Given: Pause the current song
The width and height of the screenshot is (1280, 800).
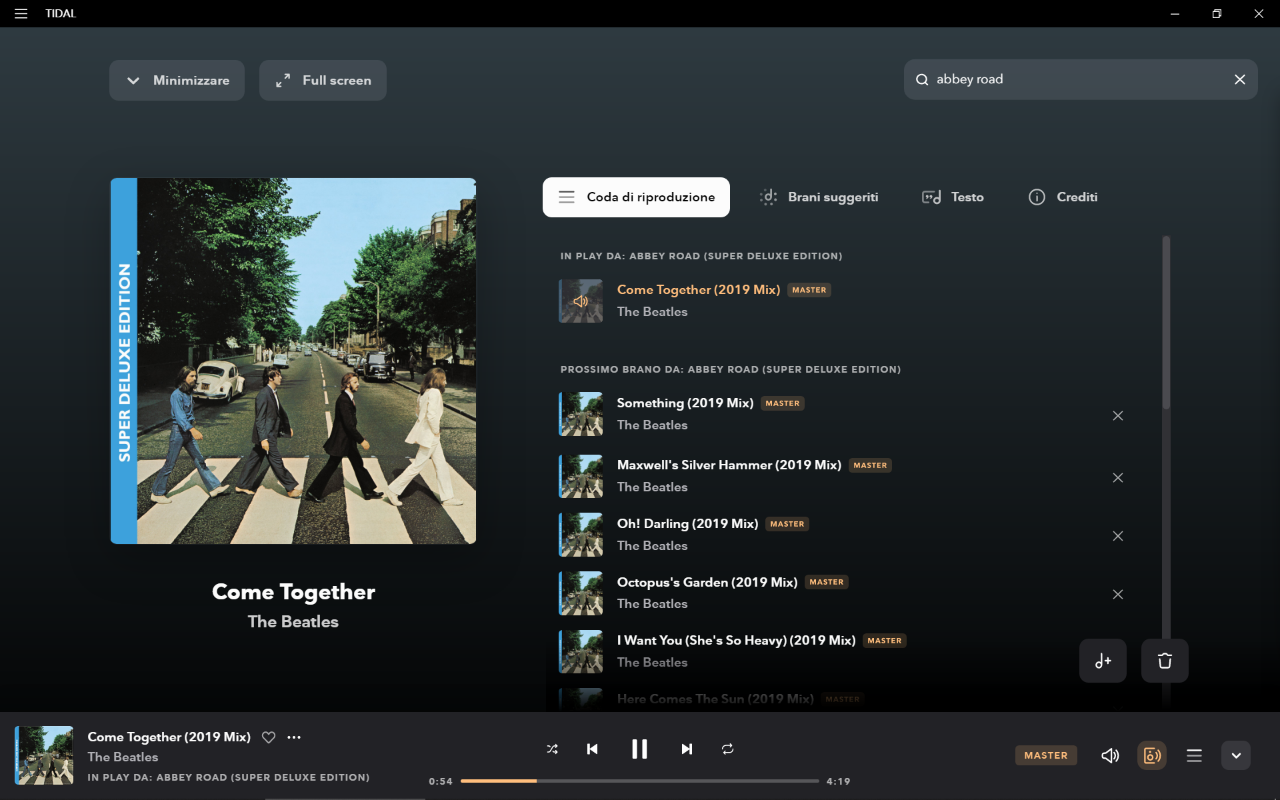Looking at the screenshot, I should [x=639, y=749].
